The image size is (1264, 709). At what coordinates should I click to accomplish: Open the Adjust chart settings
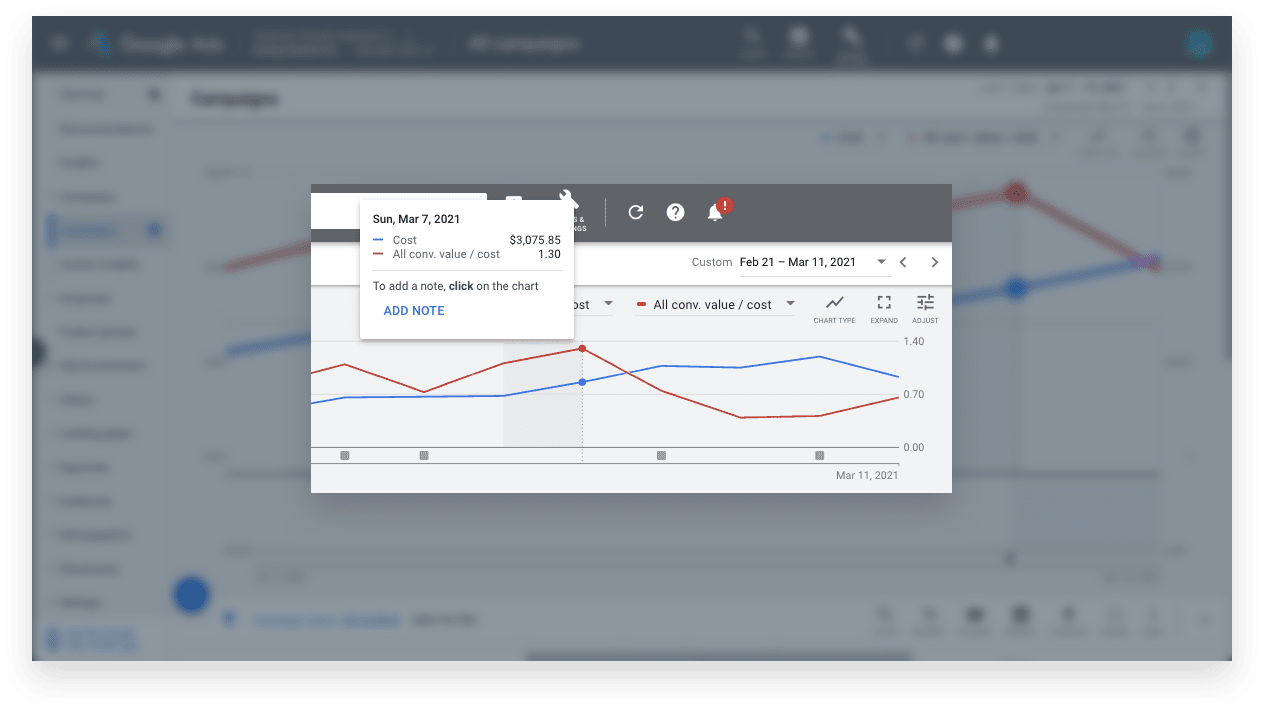click(x=925, y=308)
